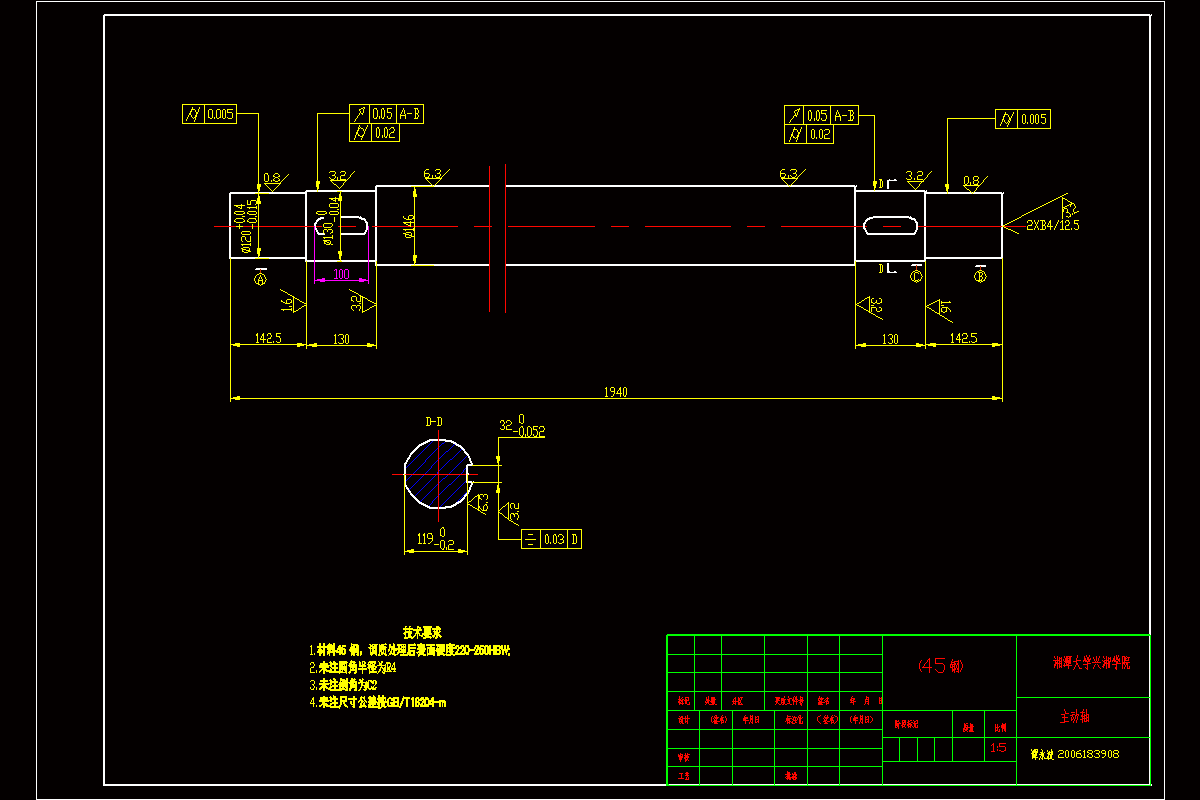The height and width of the screenshot is (800, 1200).
Task: Click the section dimension 119 0/-0.2
Action: 435,539
